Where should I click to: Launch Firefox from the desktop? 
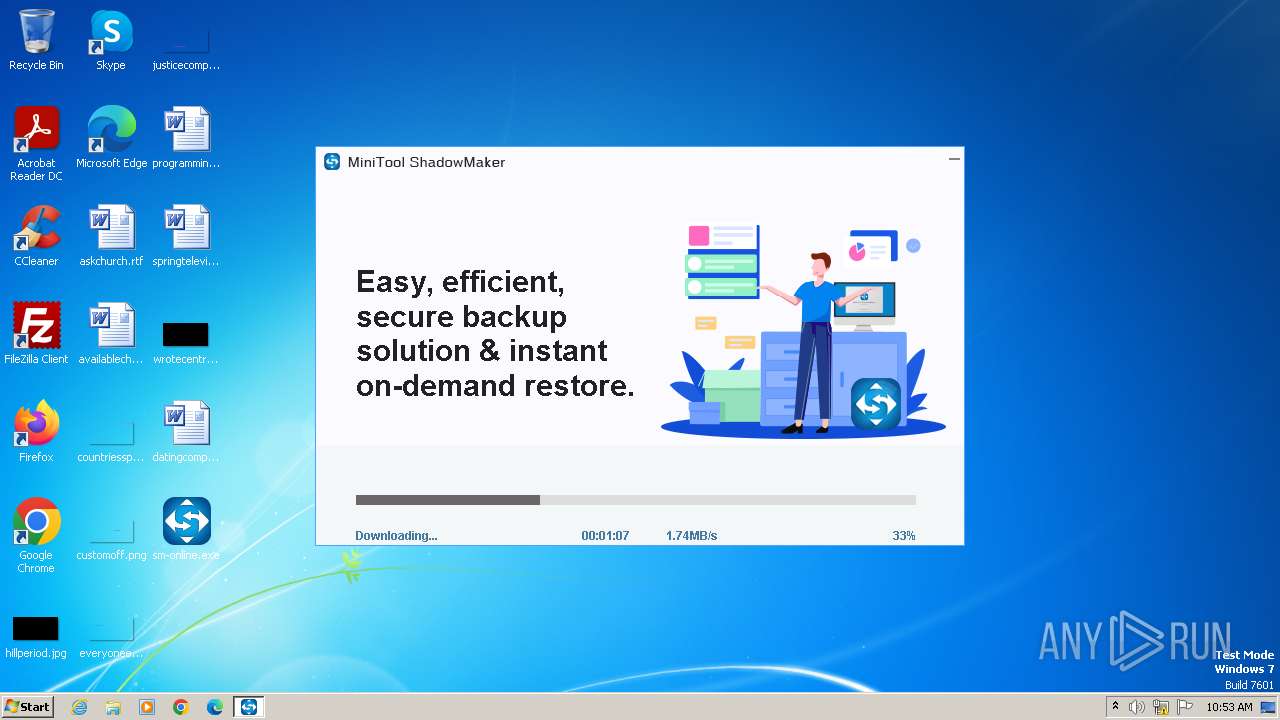pos(36,432)
